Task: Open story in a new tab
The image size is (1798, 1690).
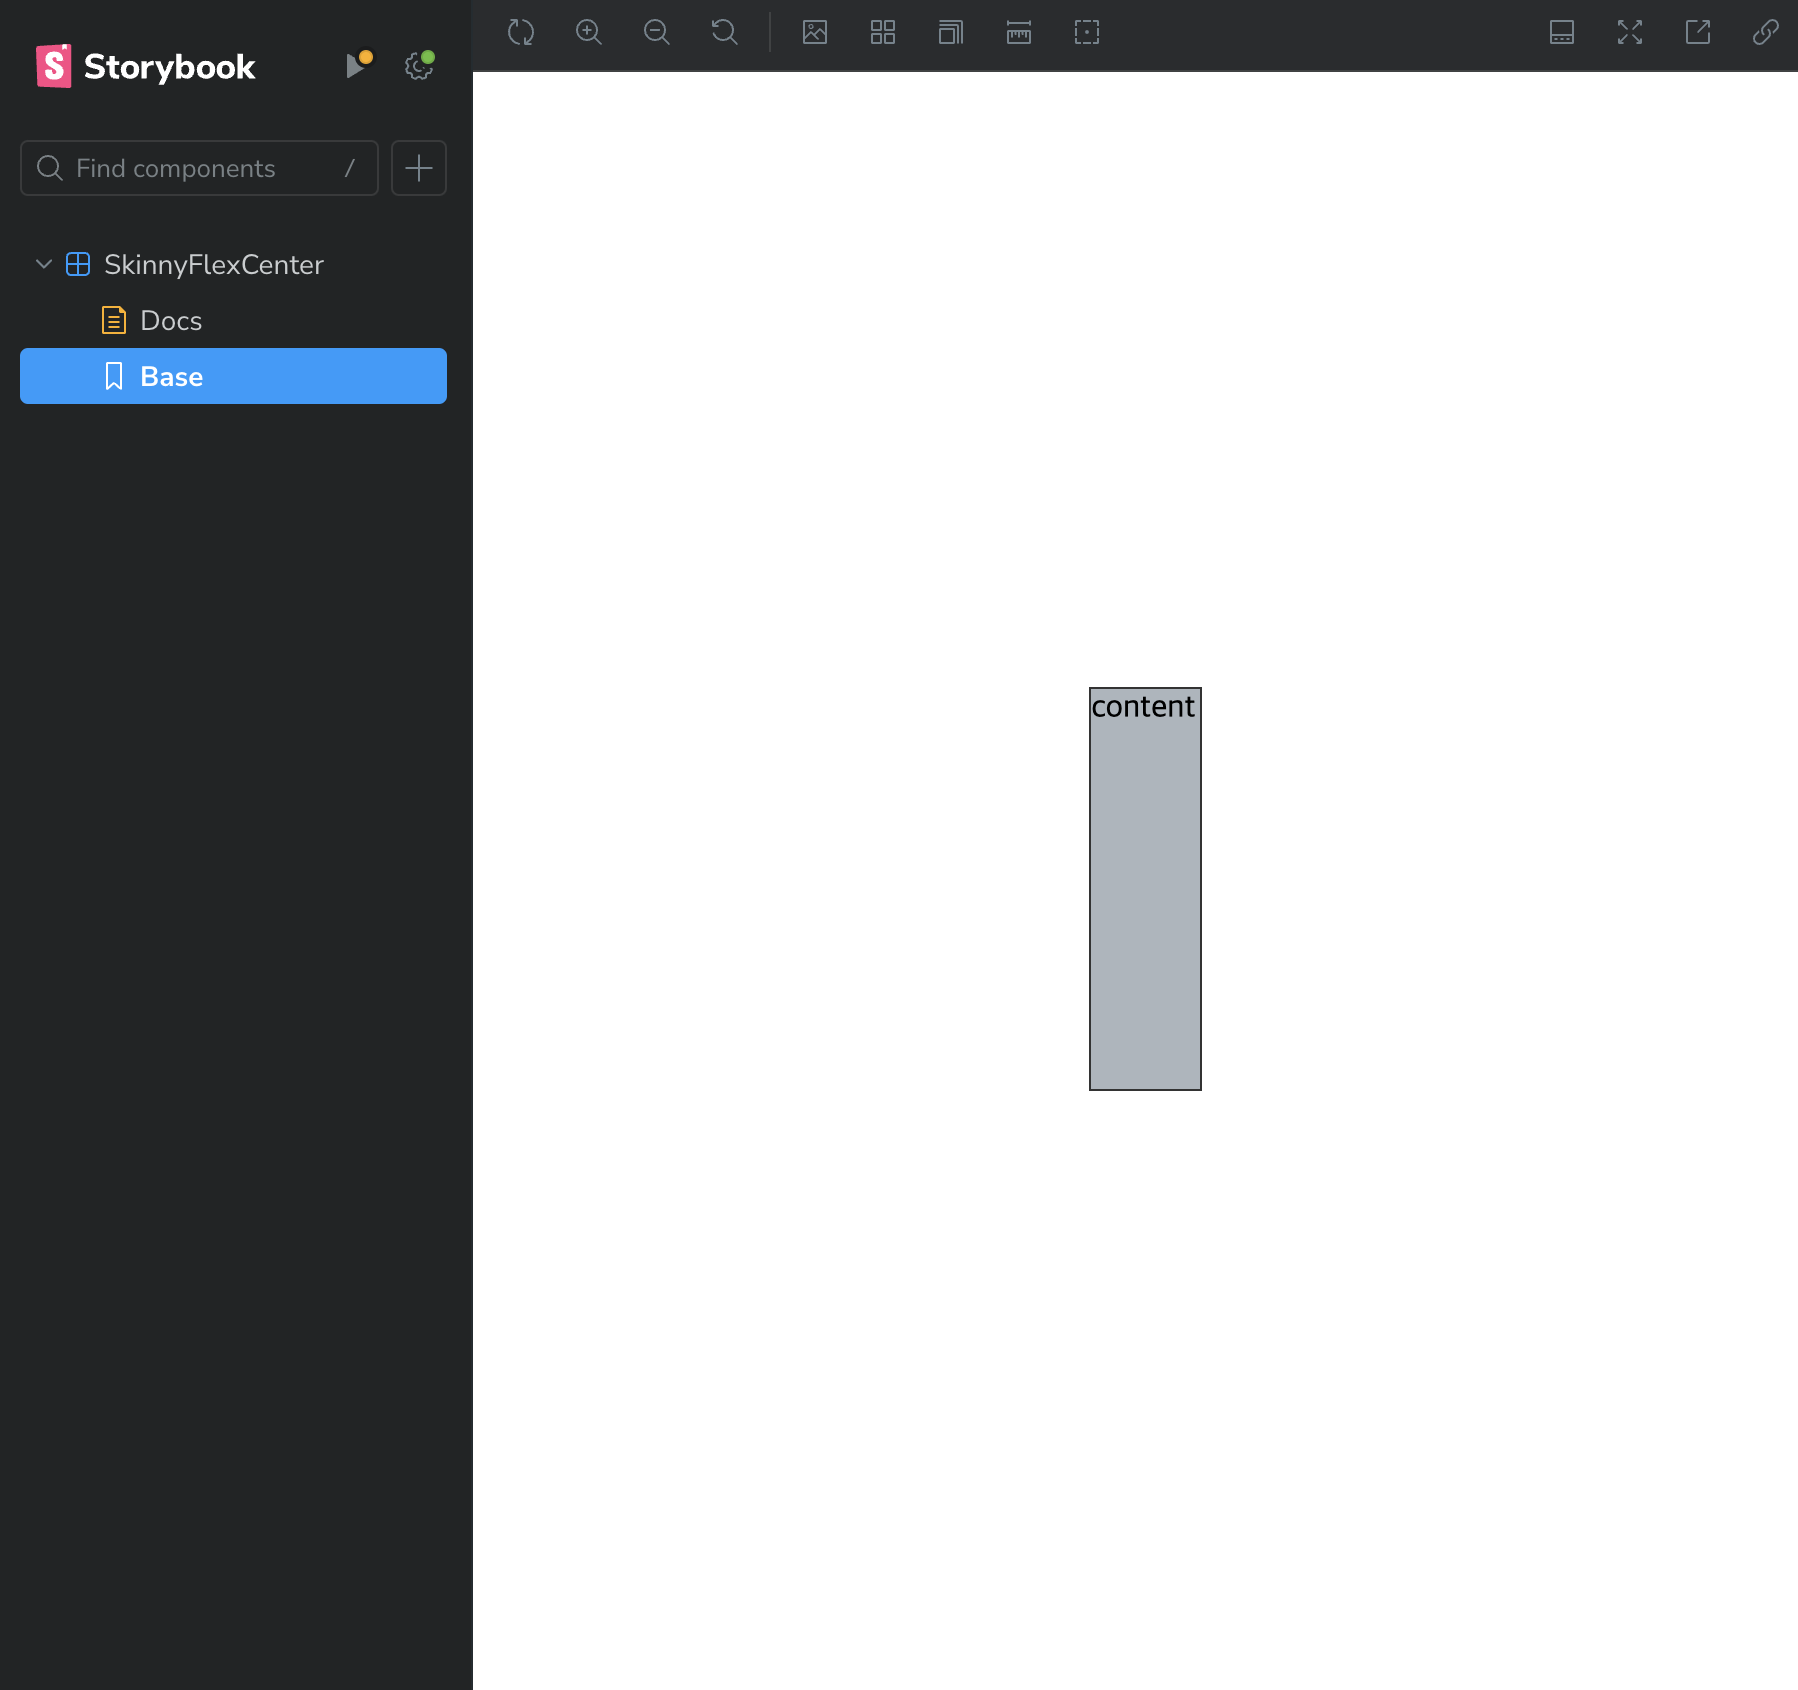Action: tap(1698, 33)
